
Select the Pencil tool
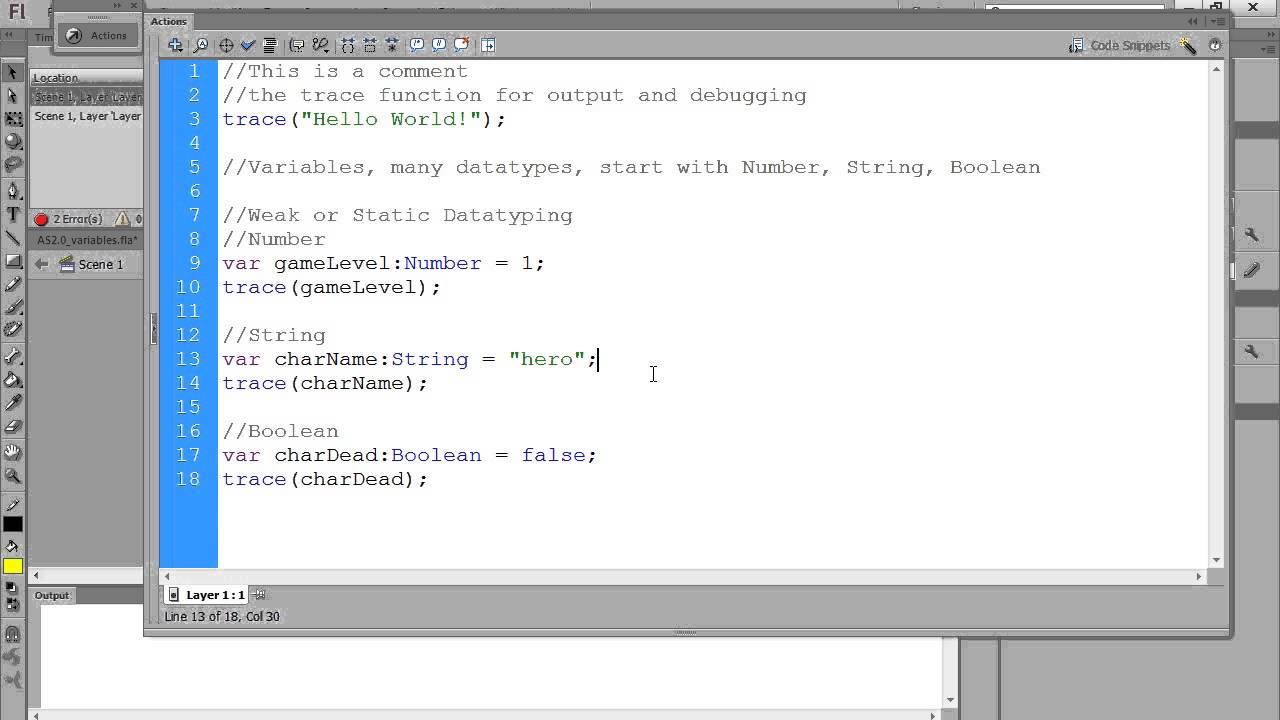point(13,285)
